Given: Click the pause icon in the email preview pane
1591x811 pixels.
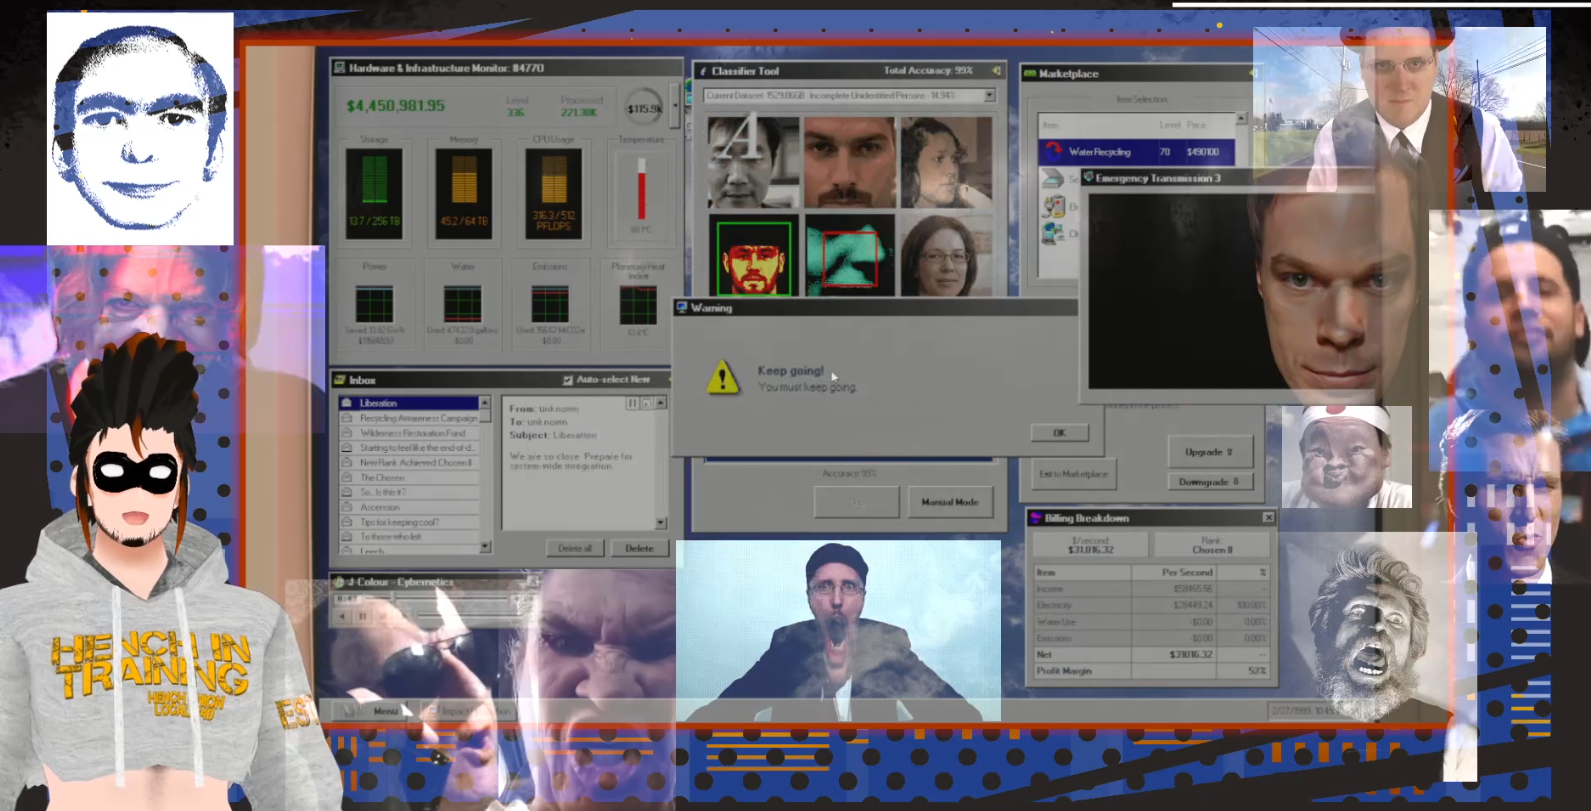Looking at the screenshot, I should tap(632, 403).
